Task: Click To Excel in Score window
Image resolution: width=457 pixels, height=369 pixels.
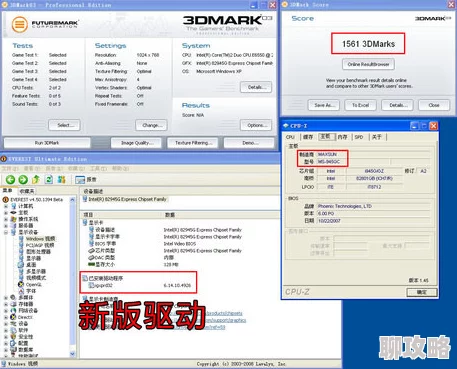Action: 360,105
